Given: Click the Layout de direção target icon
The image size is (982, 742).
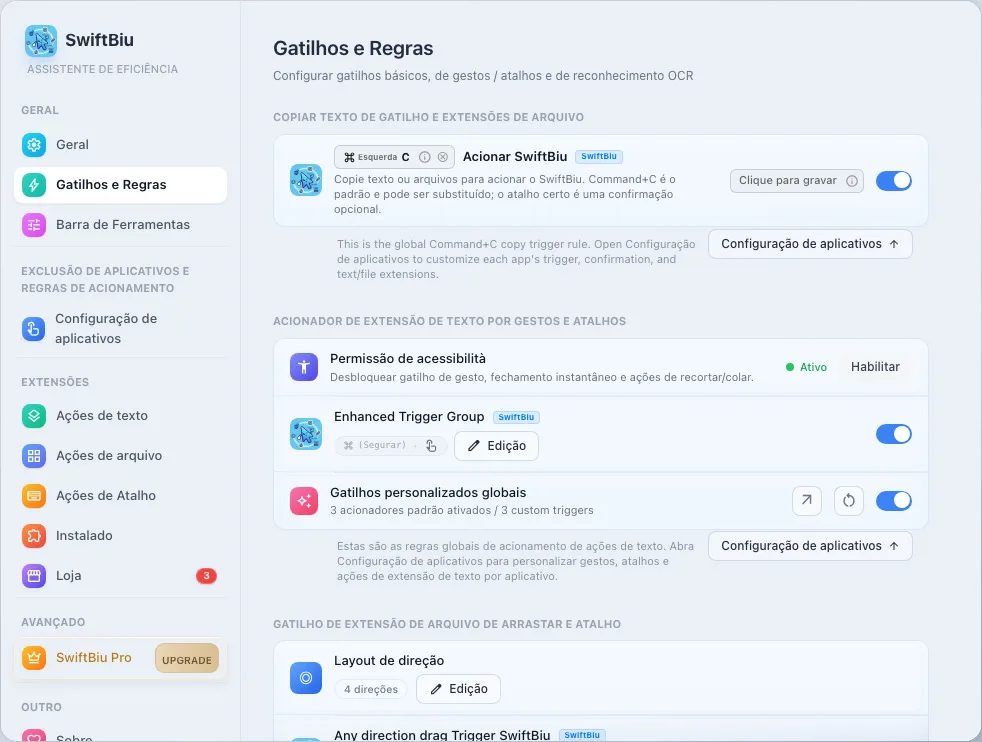Looking at the screenshot, I should point(306,678).
